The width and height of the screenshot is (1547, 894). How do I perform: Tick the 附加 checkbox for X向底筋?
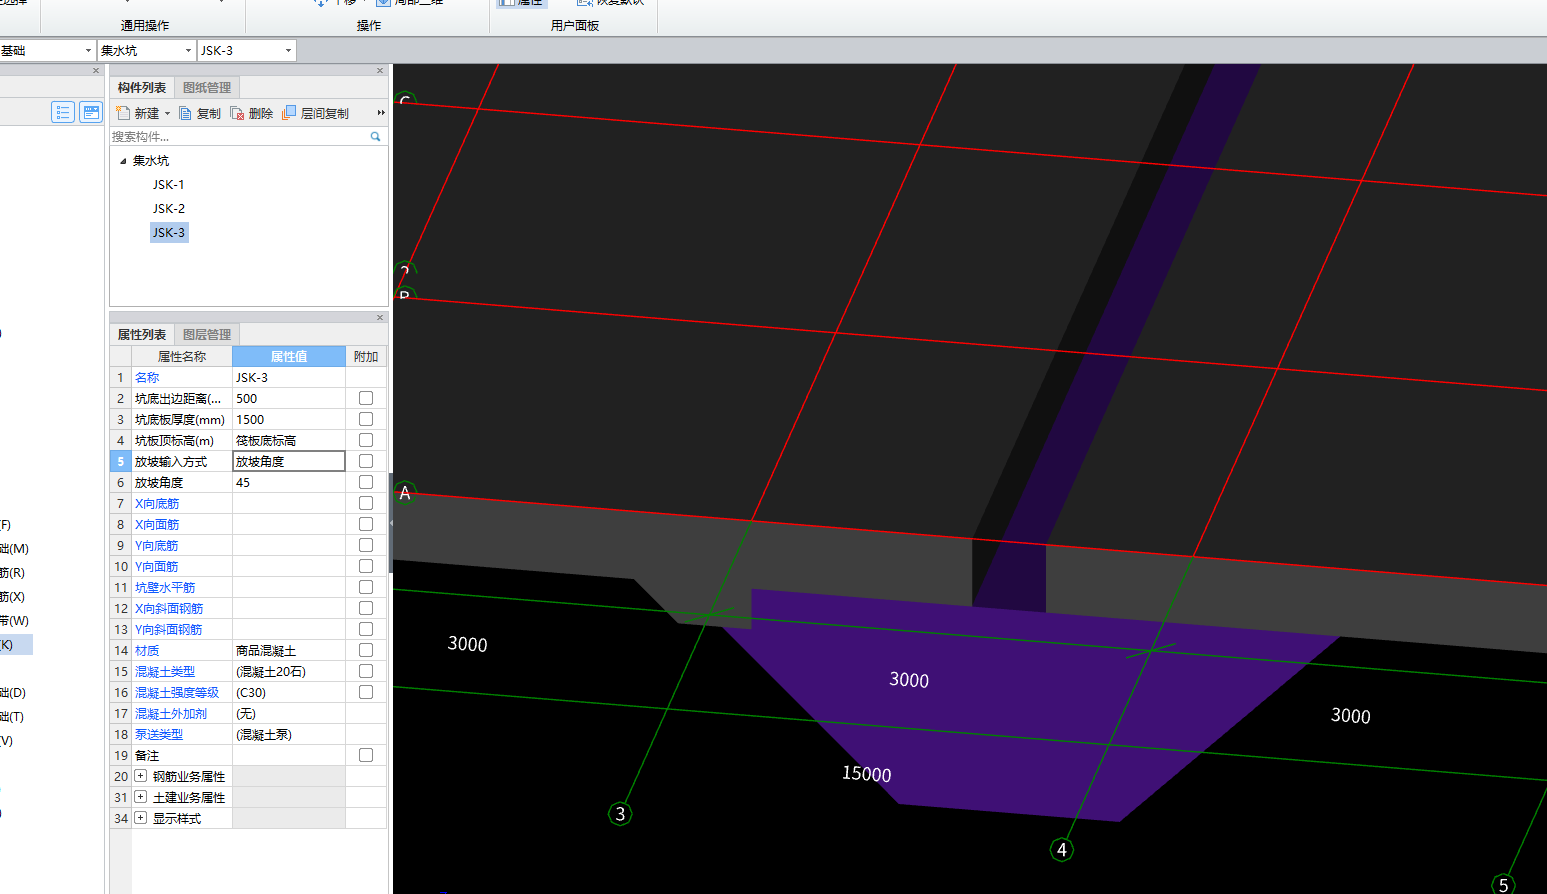coord(366,503)
